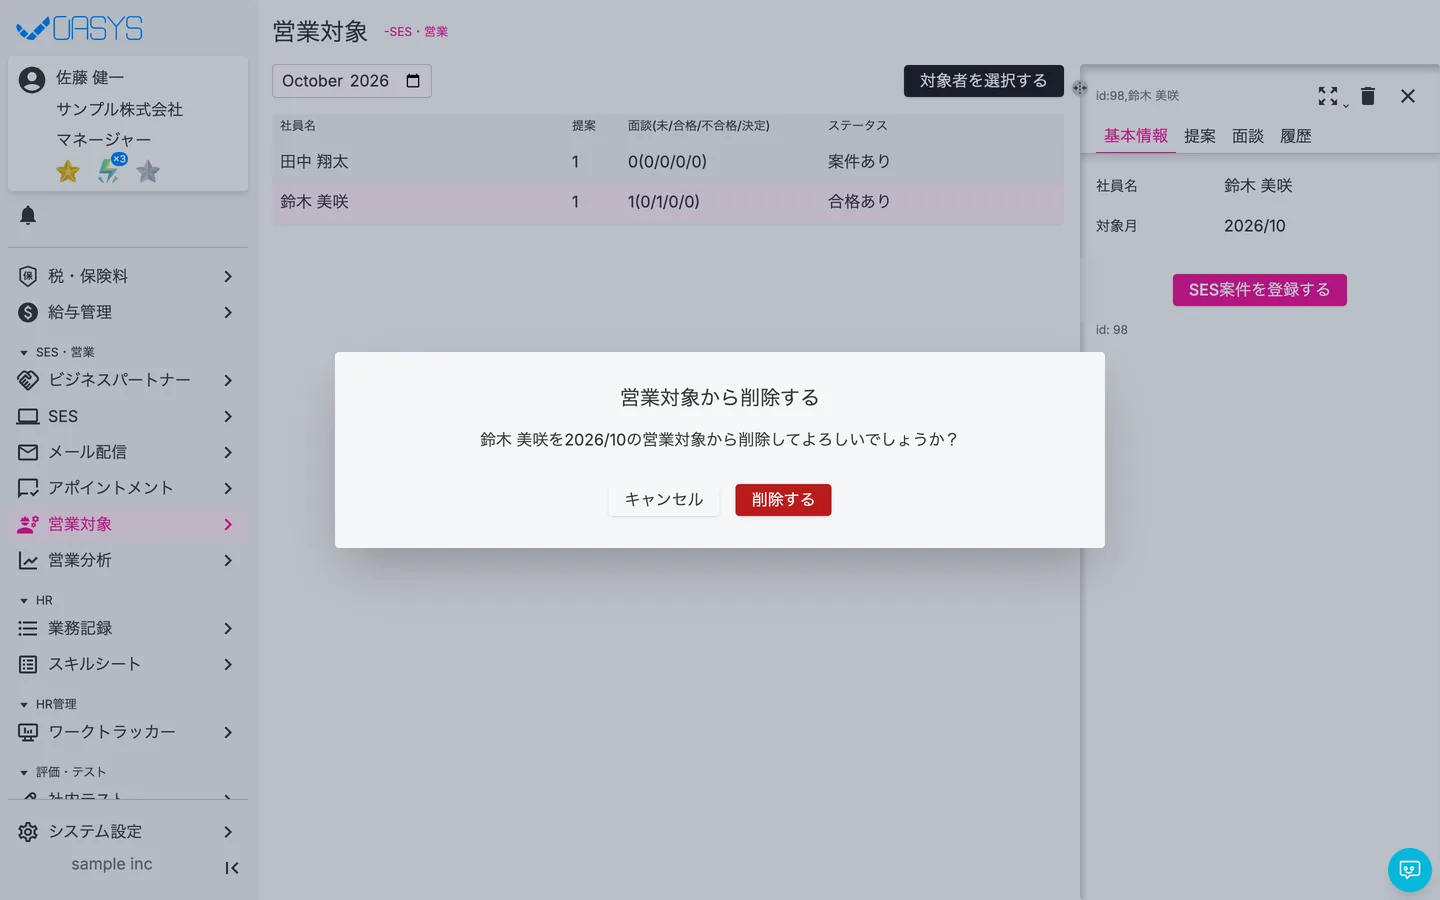Collapse the HR section

(36, 600)
